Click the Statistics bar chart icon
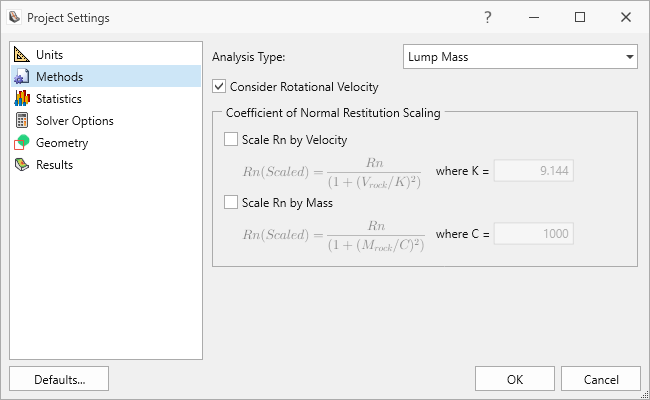Viewport: 650px width, 400px height. click(x=22, y=99)
